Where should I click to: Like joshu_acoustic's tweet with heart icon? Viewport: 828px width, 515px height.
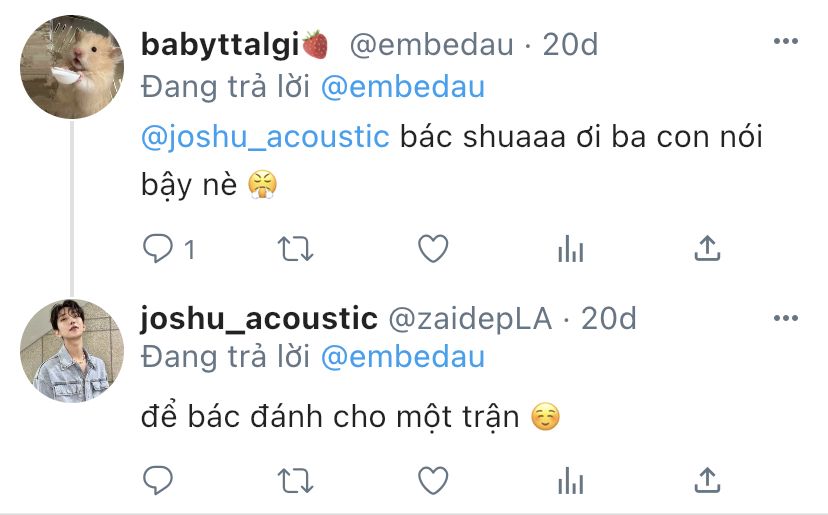click(433, 481)
